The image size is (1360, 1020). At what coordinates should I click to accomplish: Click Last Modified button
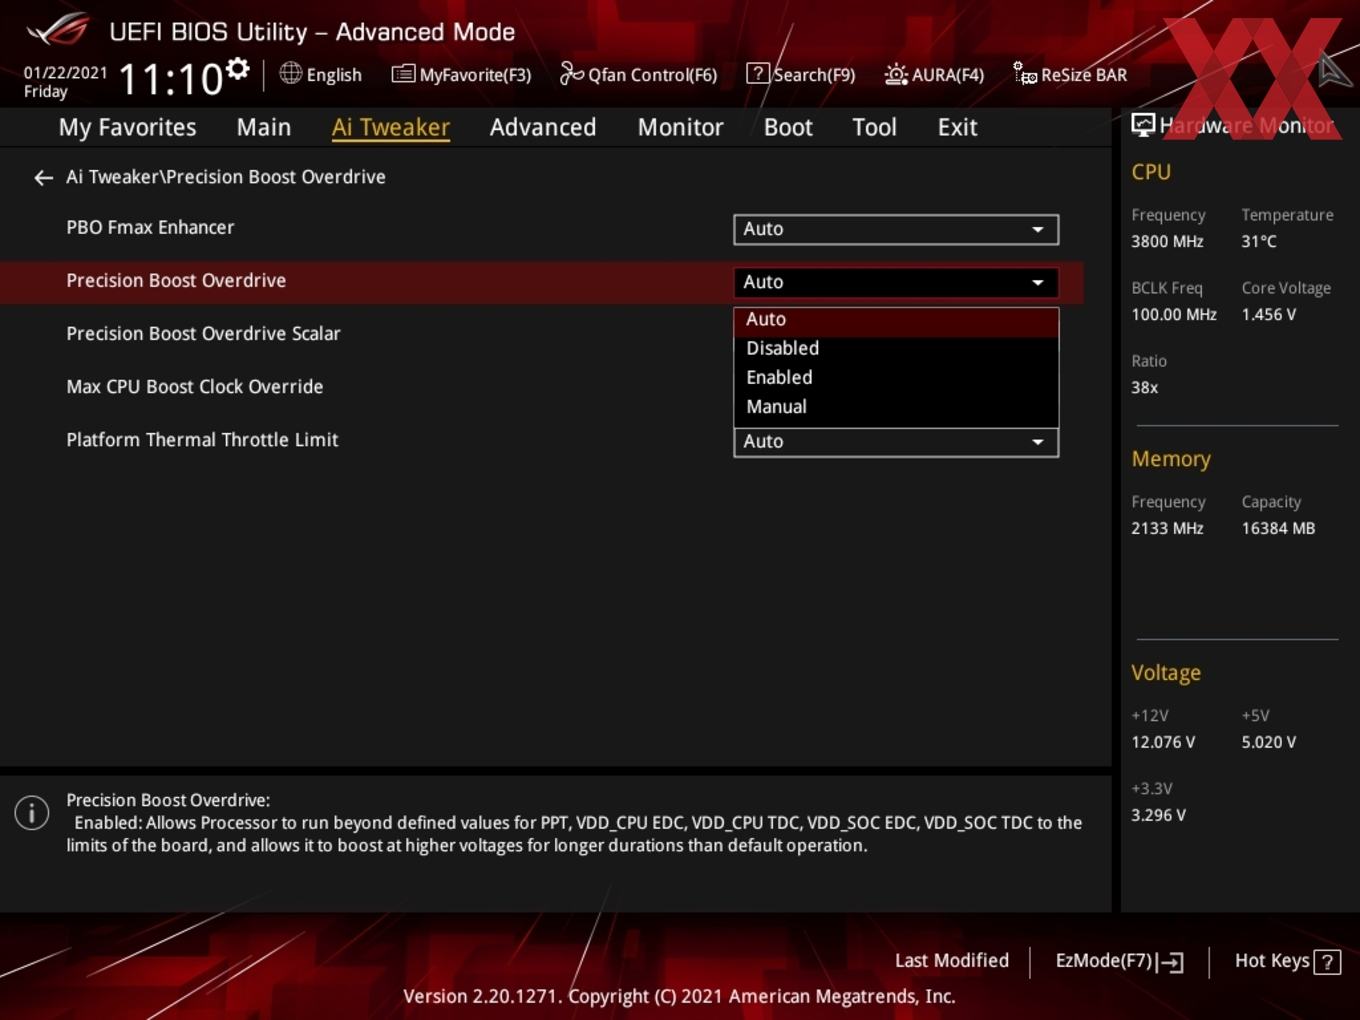[x=952, y=961]
